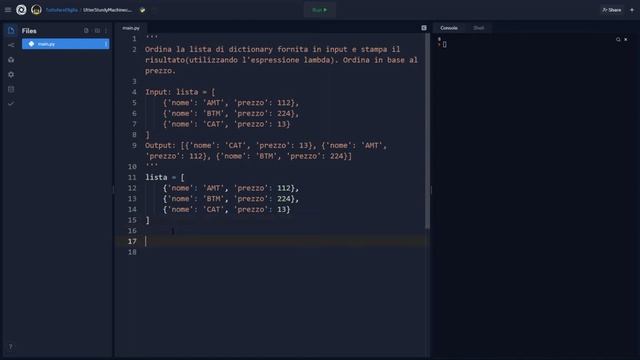This screenshot has width=640, height=360.
Task: Click the Help question mark icon
Action: coord(11,347)
